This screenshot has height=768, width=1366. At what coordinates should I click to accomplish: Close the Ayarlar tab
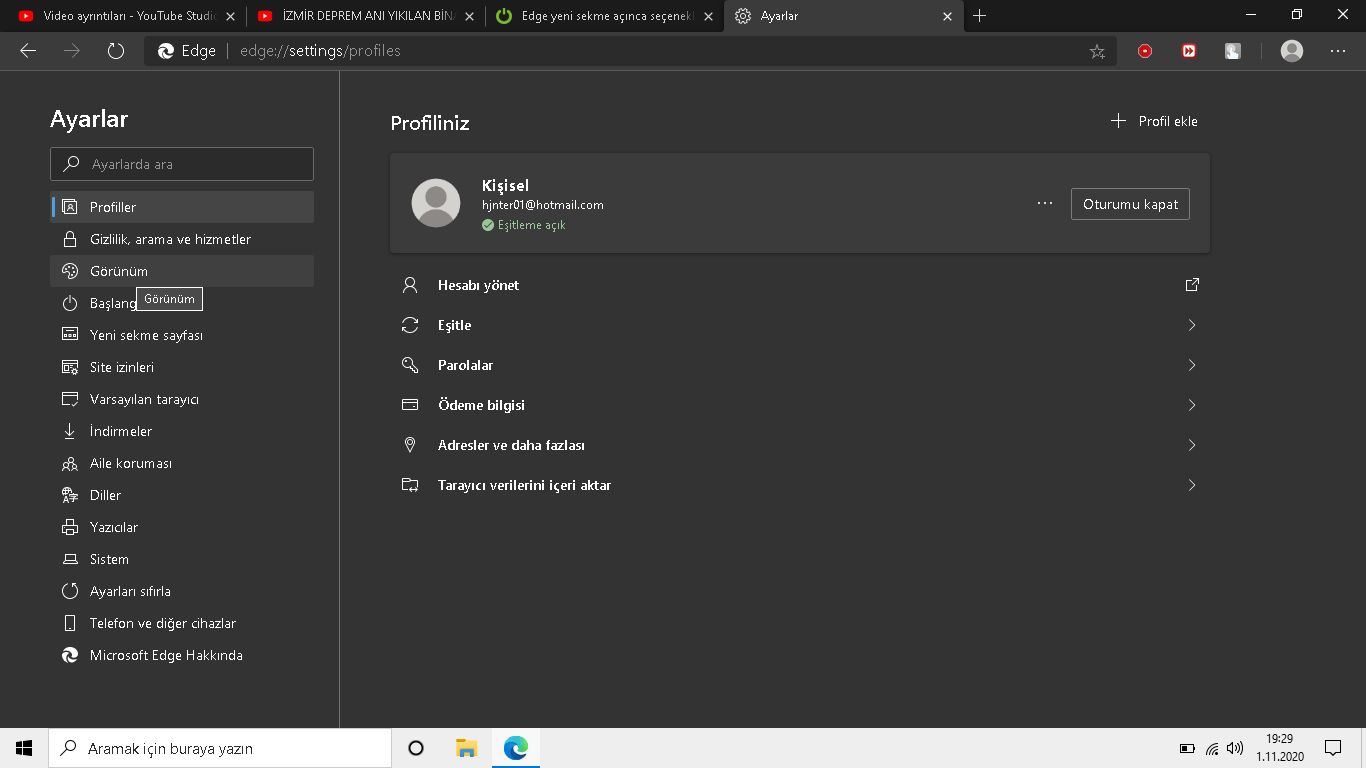coord(947,16)
